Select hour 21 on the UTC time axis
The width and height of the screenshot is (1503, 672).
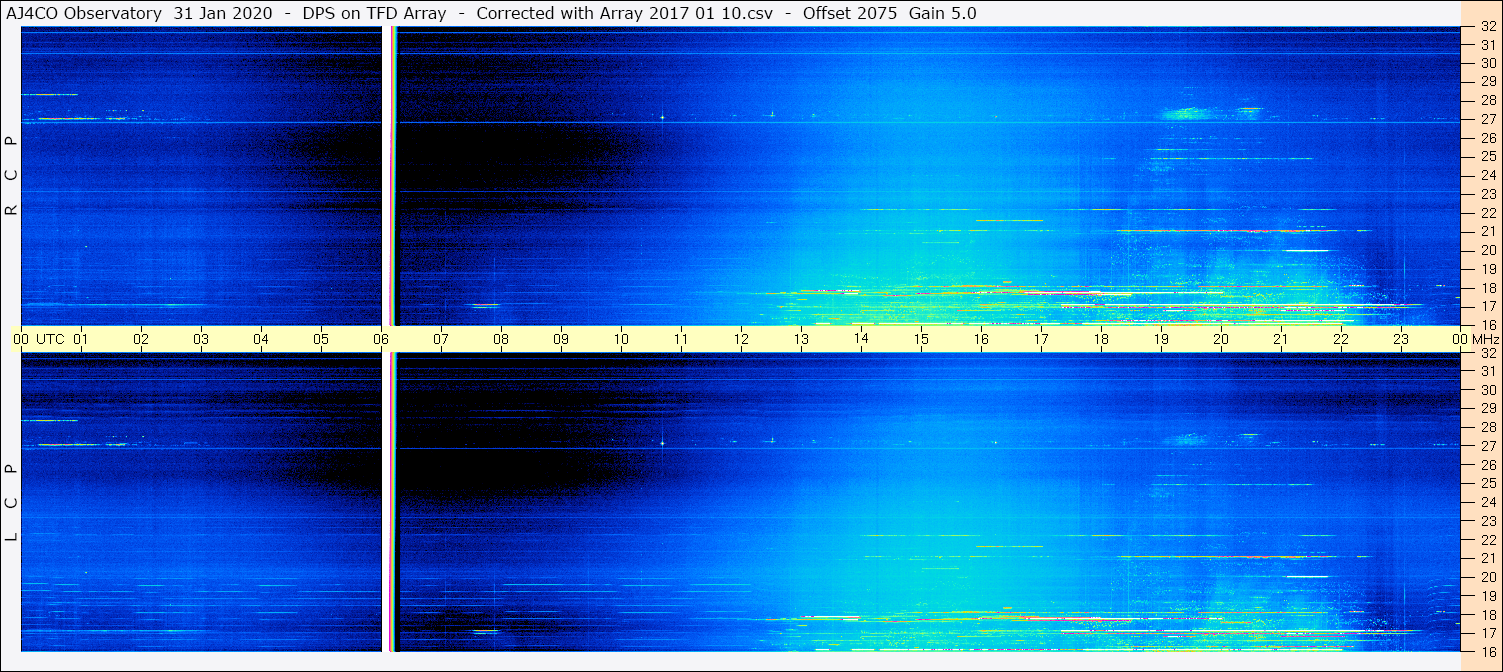pos(1281,339)
